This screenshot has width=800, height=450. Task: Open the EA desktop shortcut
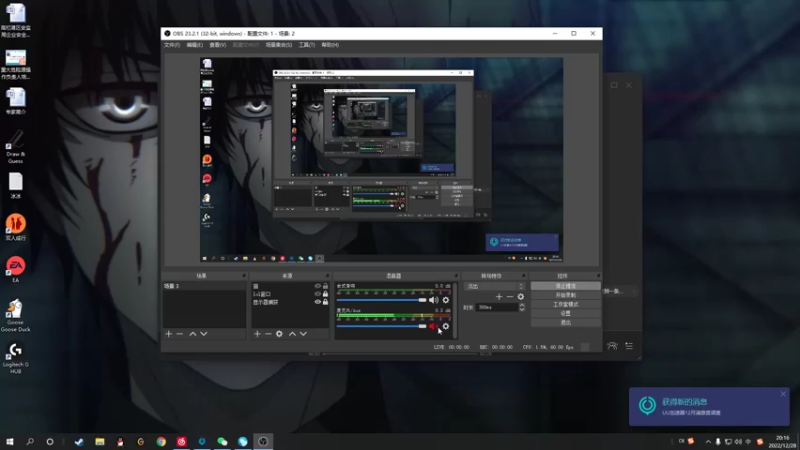pyautogui.click(x=15, y=269)
